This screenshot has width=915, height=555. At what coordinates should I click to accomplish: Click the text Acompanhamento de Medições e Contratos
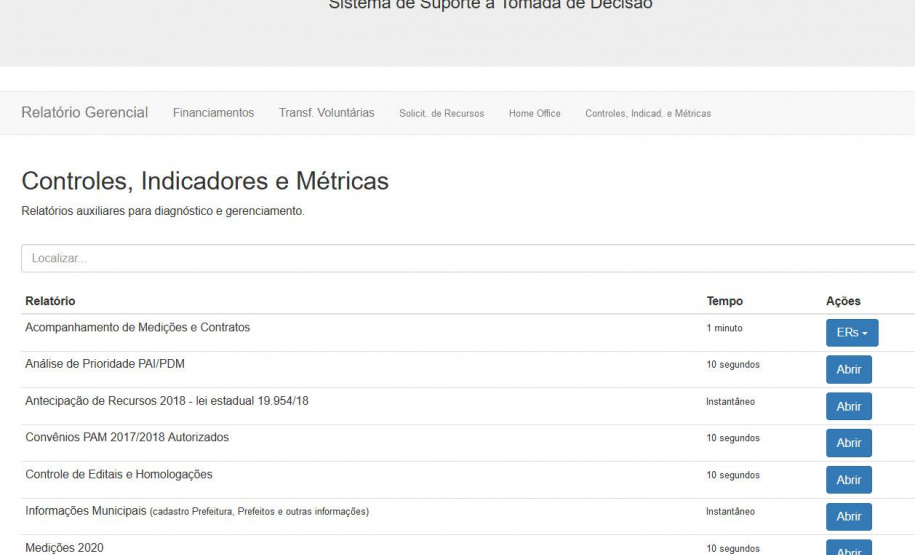tap(138, 327)
